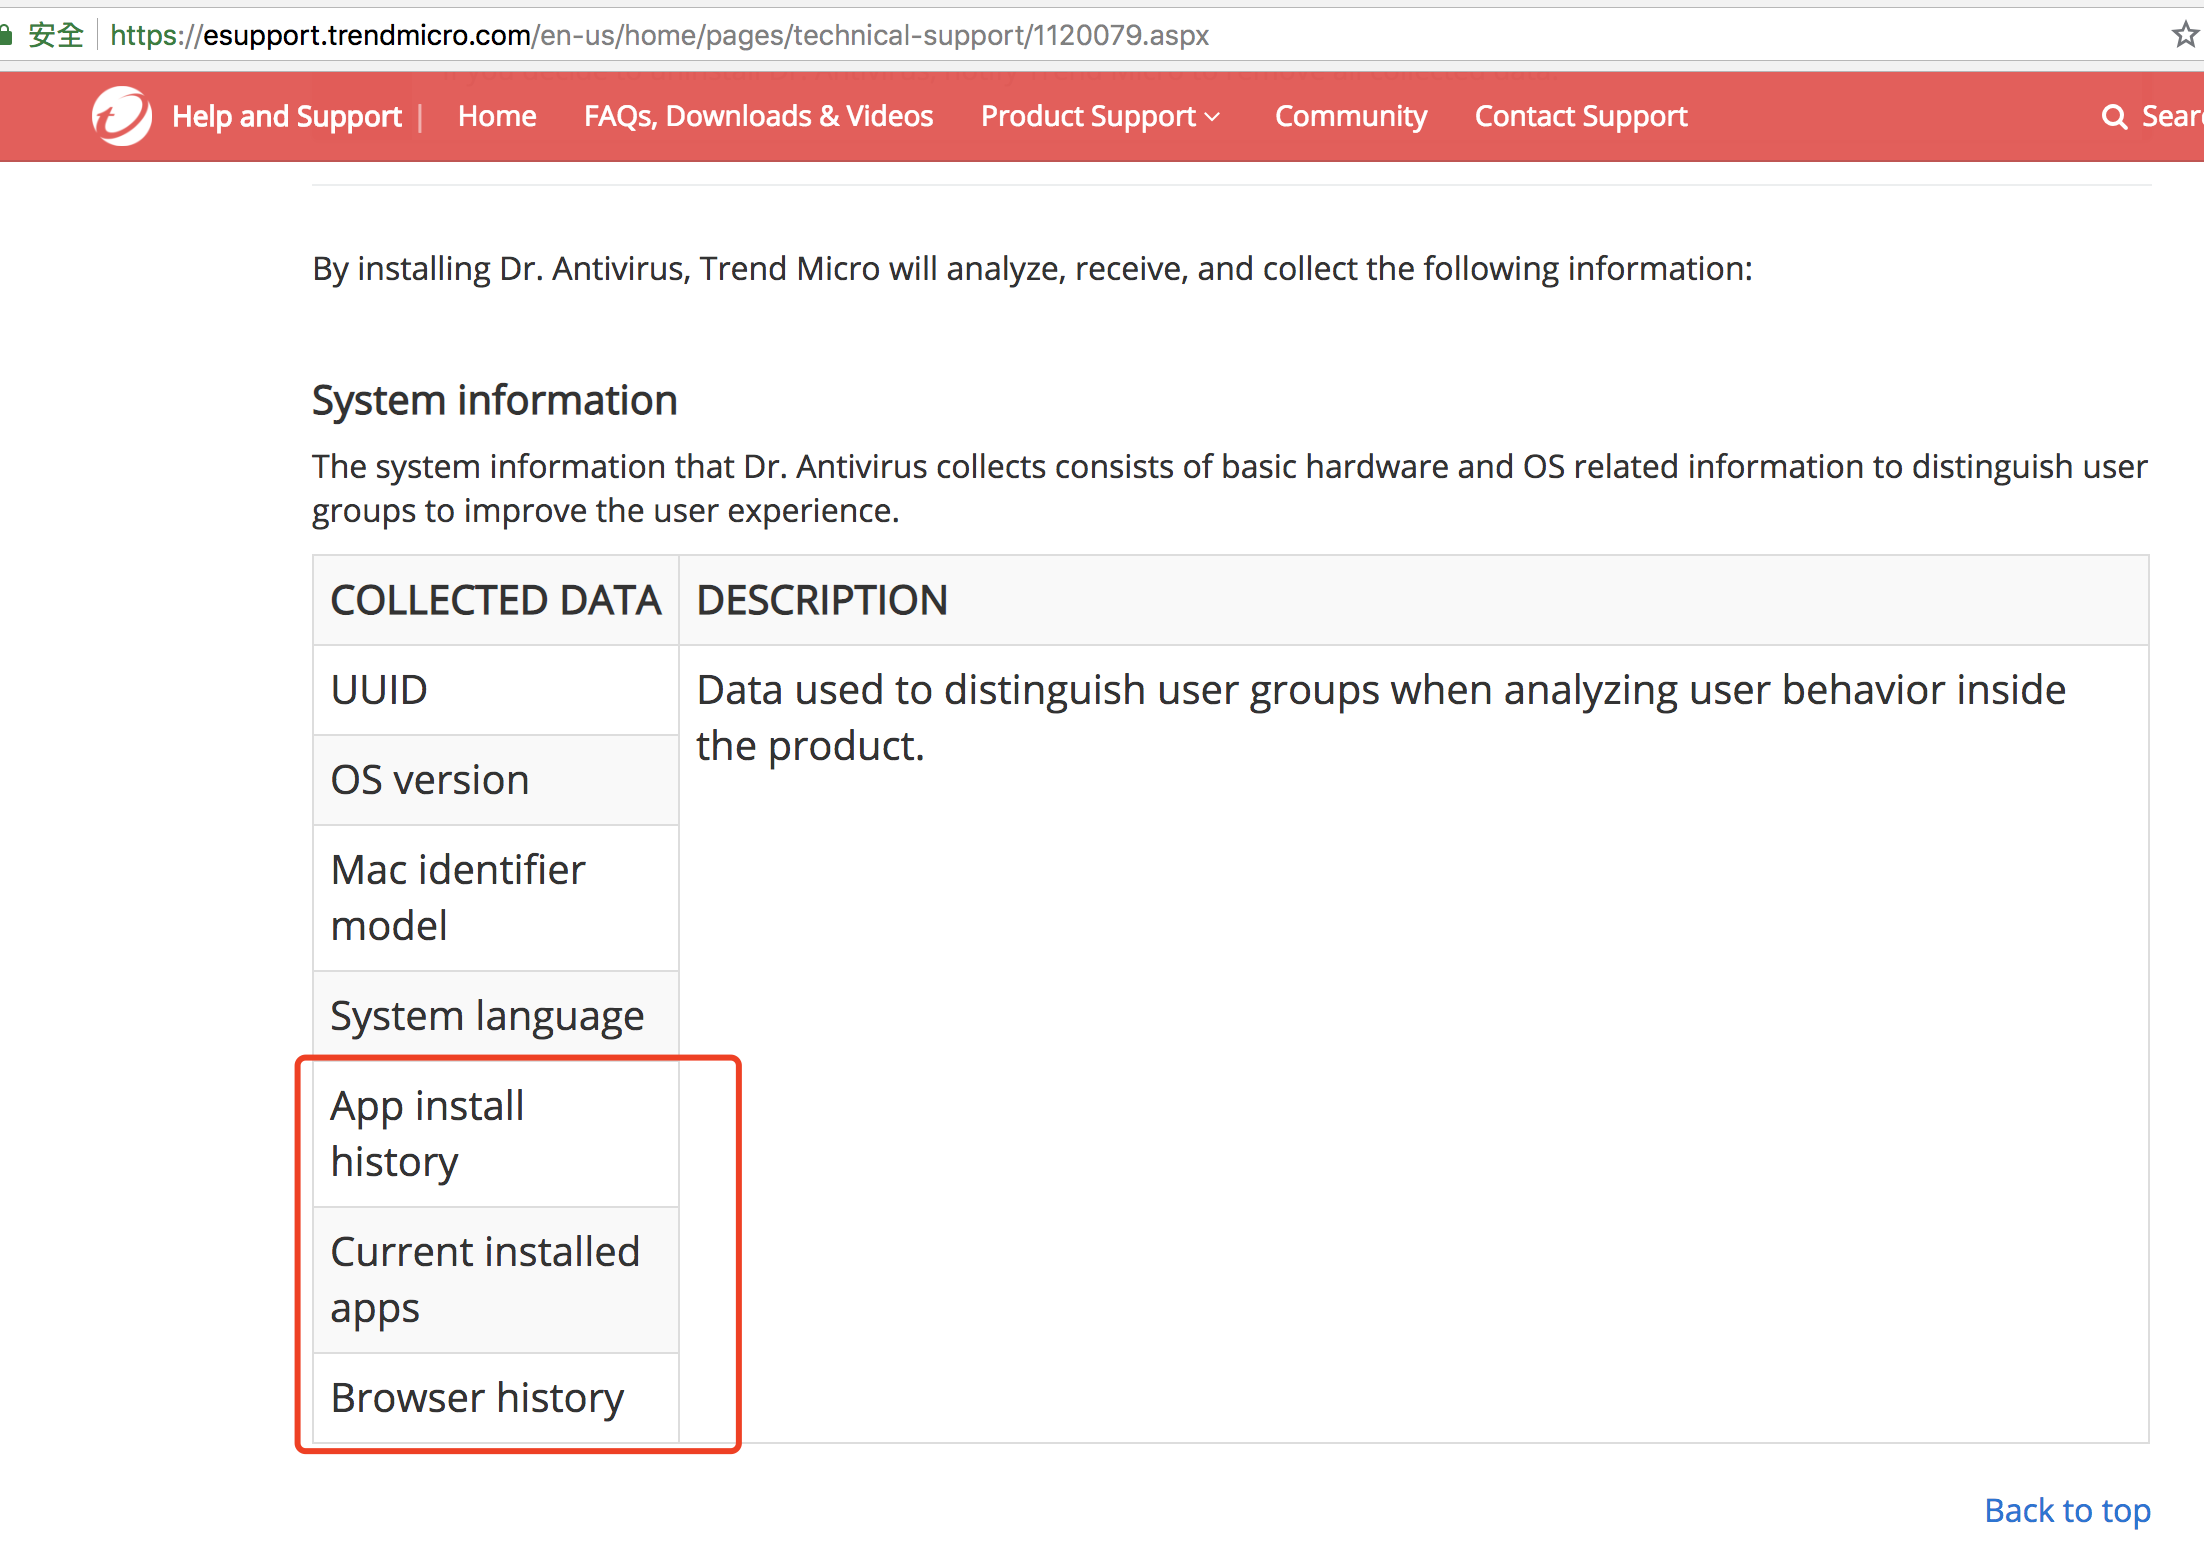This screenshot has height=1552, width=2204.
Task: Open the Home menu item
Action: point(497,116)
